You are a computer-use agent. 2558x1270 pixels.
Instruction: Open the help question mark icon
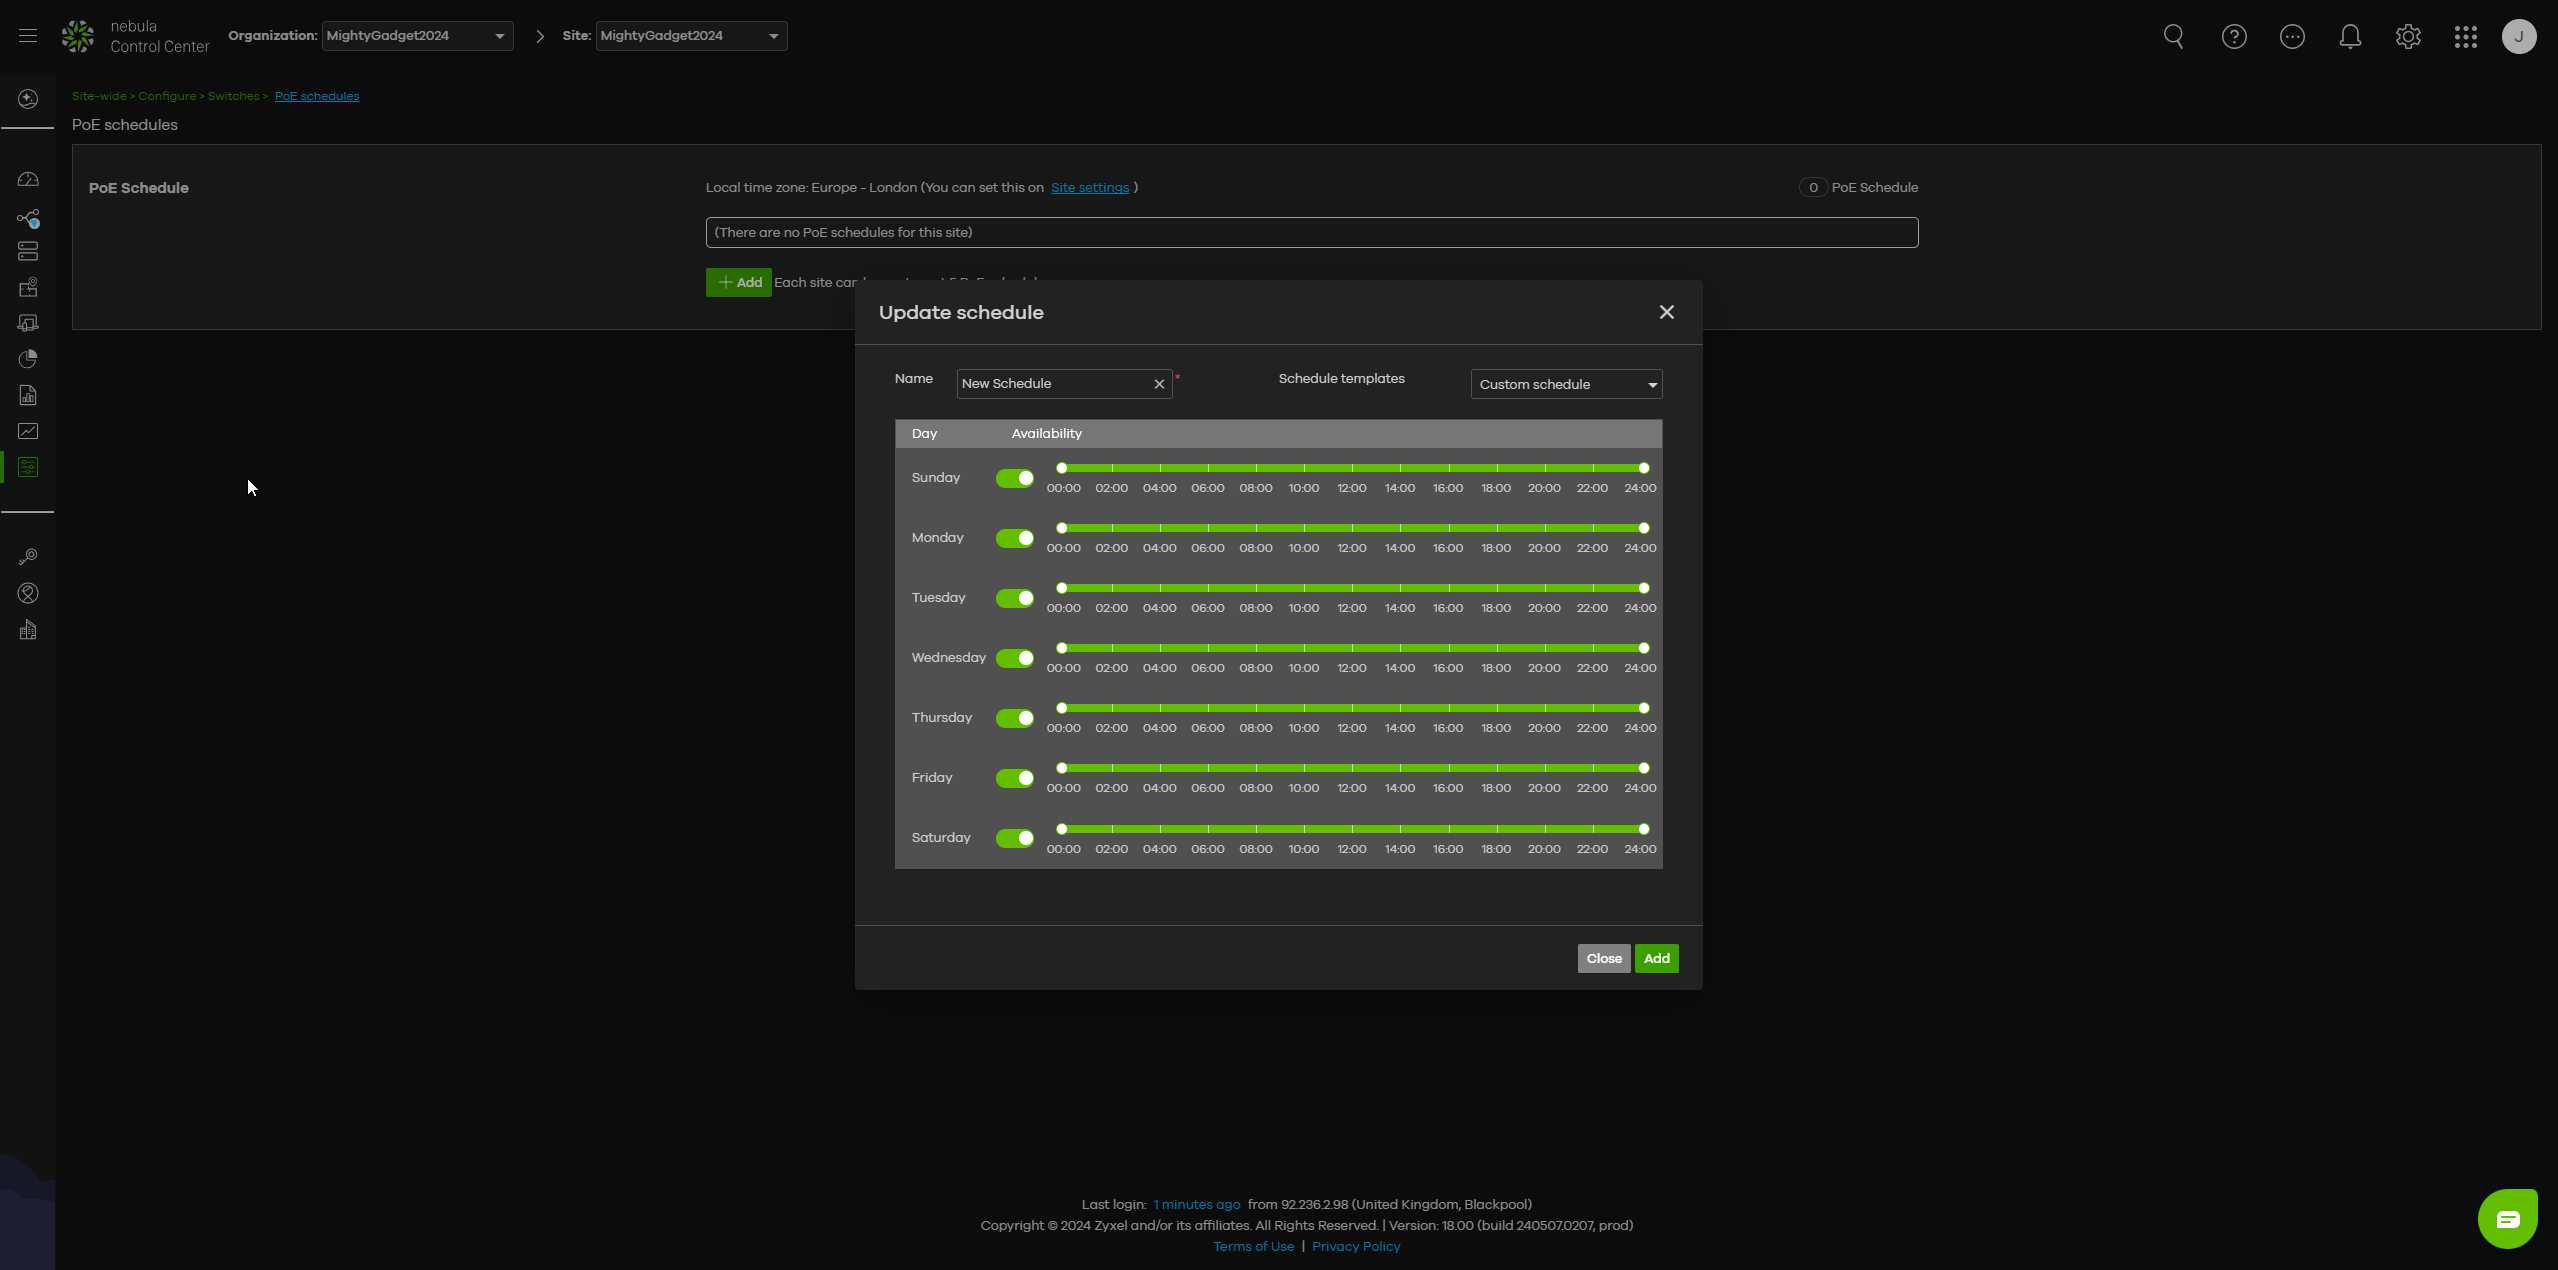pyautogui.click(x=2233, y=37)
